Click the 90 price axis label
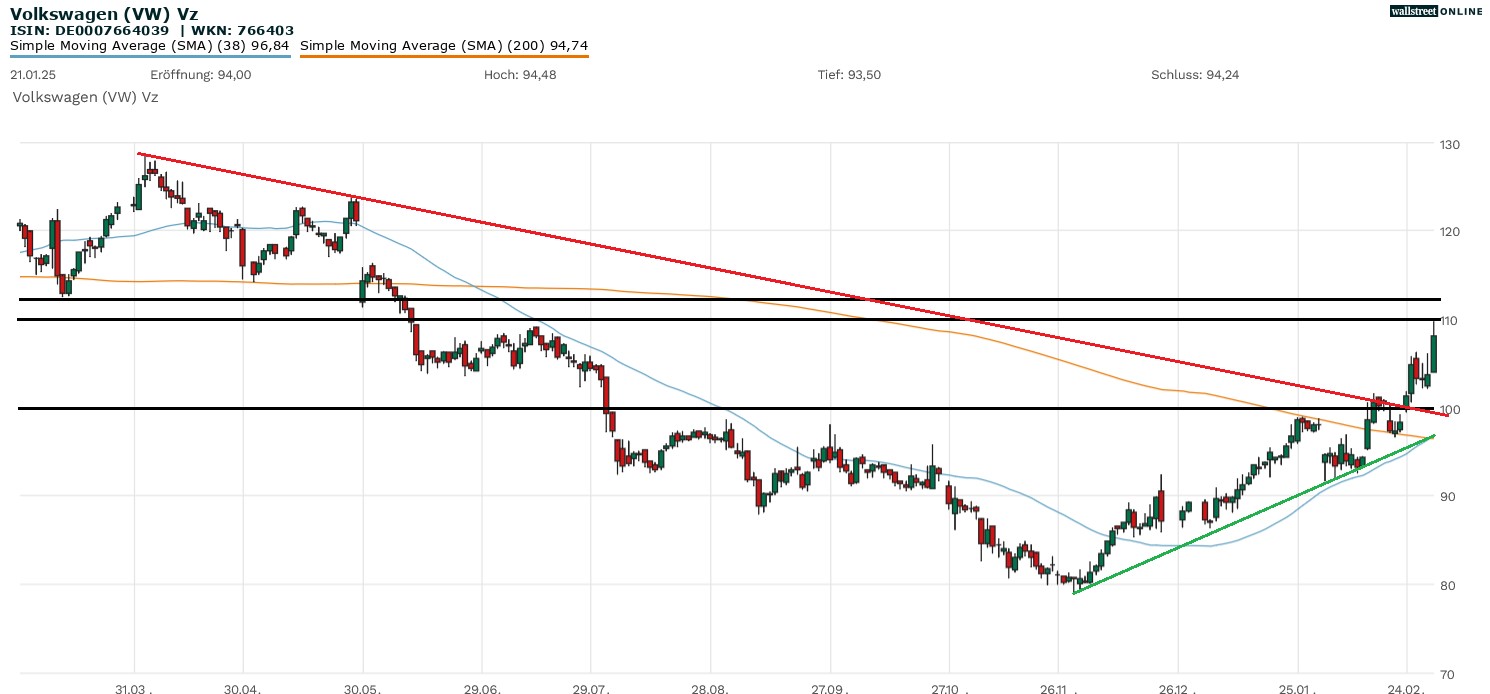Viewport: 1490px width, 694px height. pyautogui.click(x=1446, y=497)
